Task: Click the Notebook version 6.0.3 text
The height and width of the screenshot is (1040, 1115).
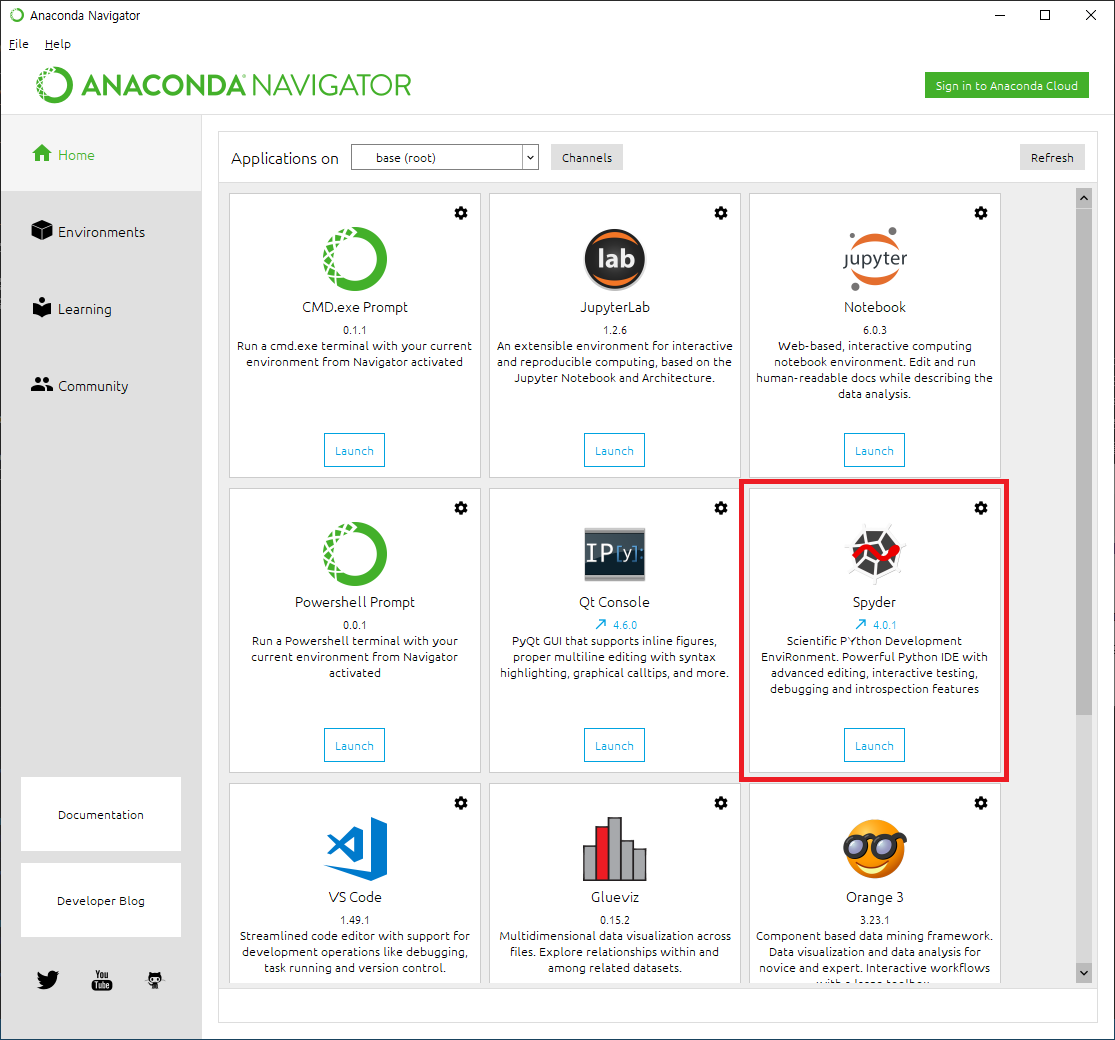Action: (x=875, y=330)
